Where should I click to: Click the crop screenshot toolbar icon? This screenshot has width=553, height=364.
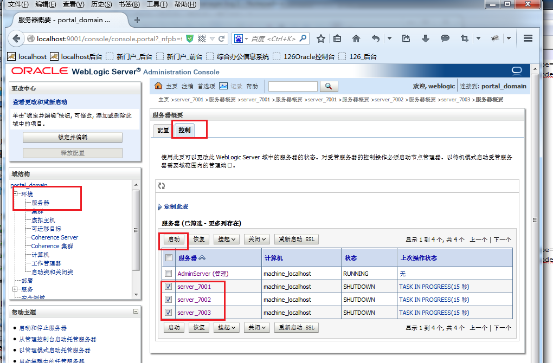click(x=464, y=39)
